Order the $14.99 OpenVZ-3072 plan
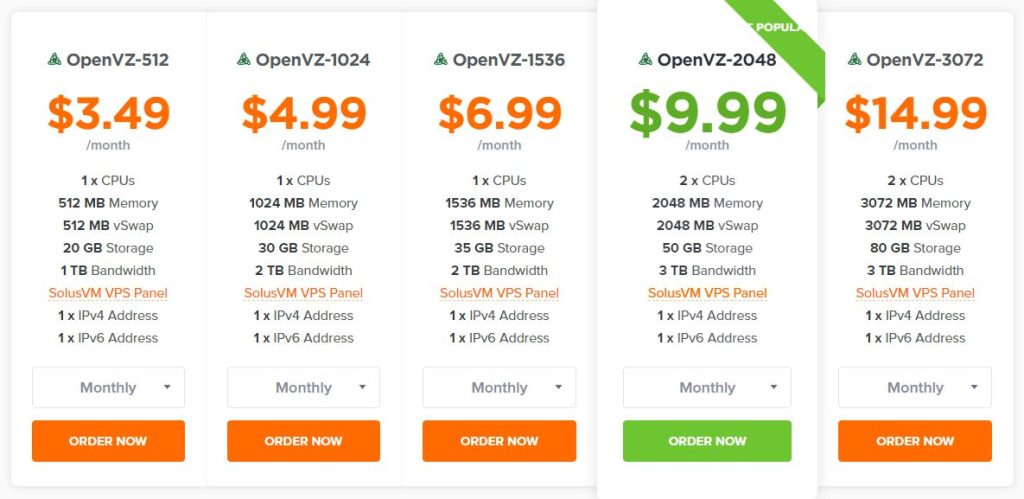 [915, 441]
